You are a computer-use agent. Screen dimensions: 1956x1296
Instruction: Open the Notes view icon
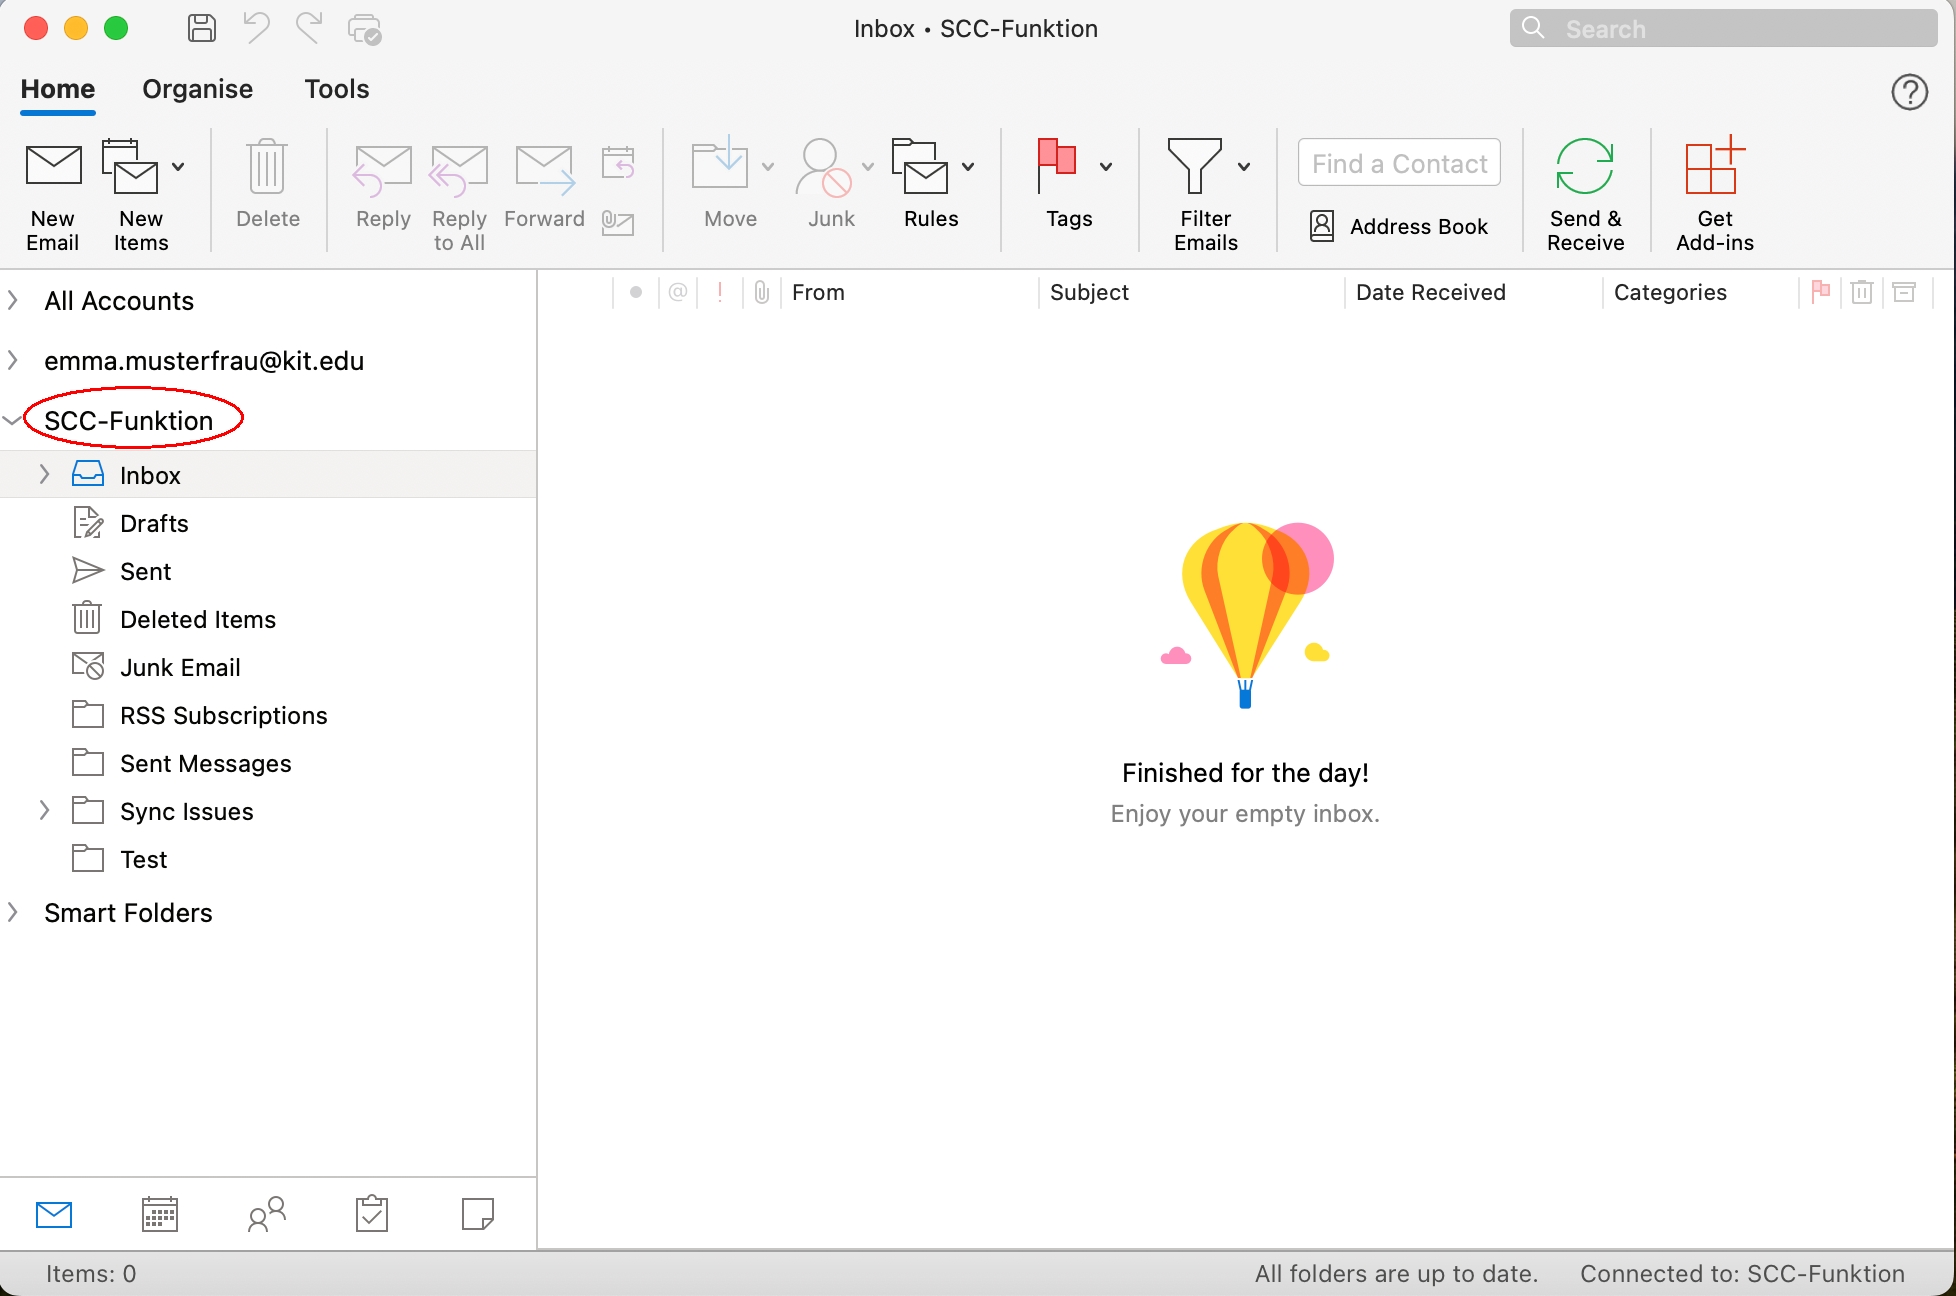point(478,1214)
